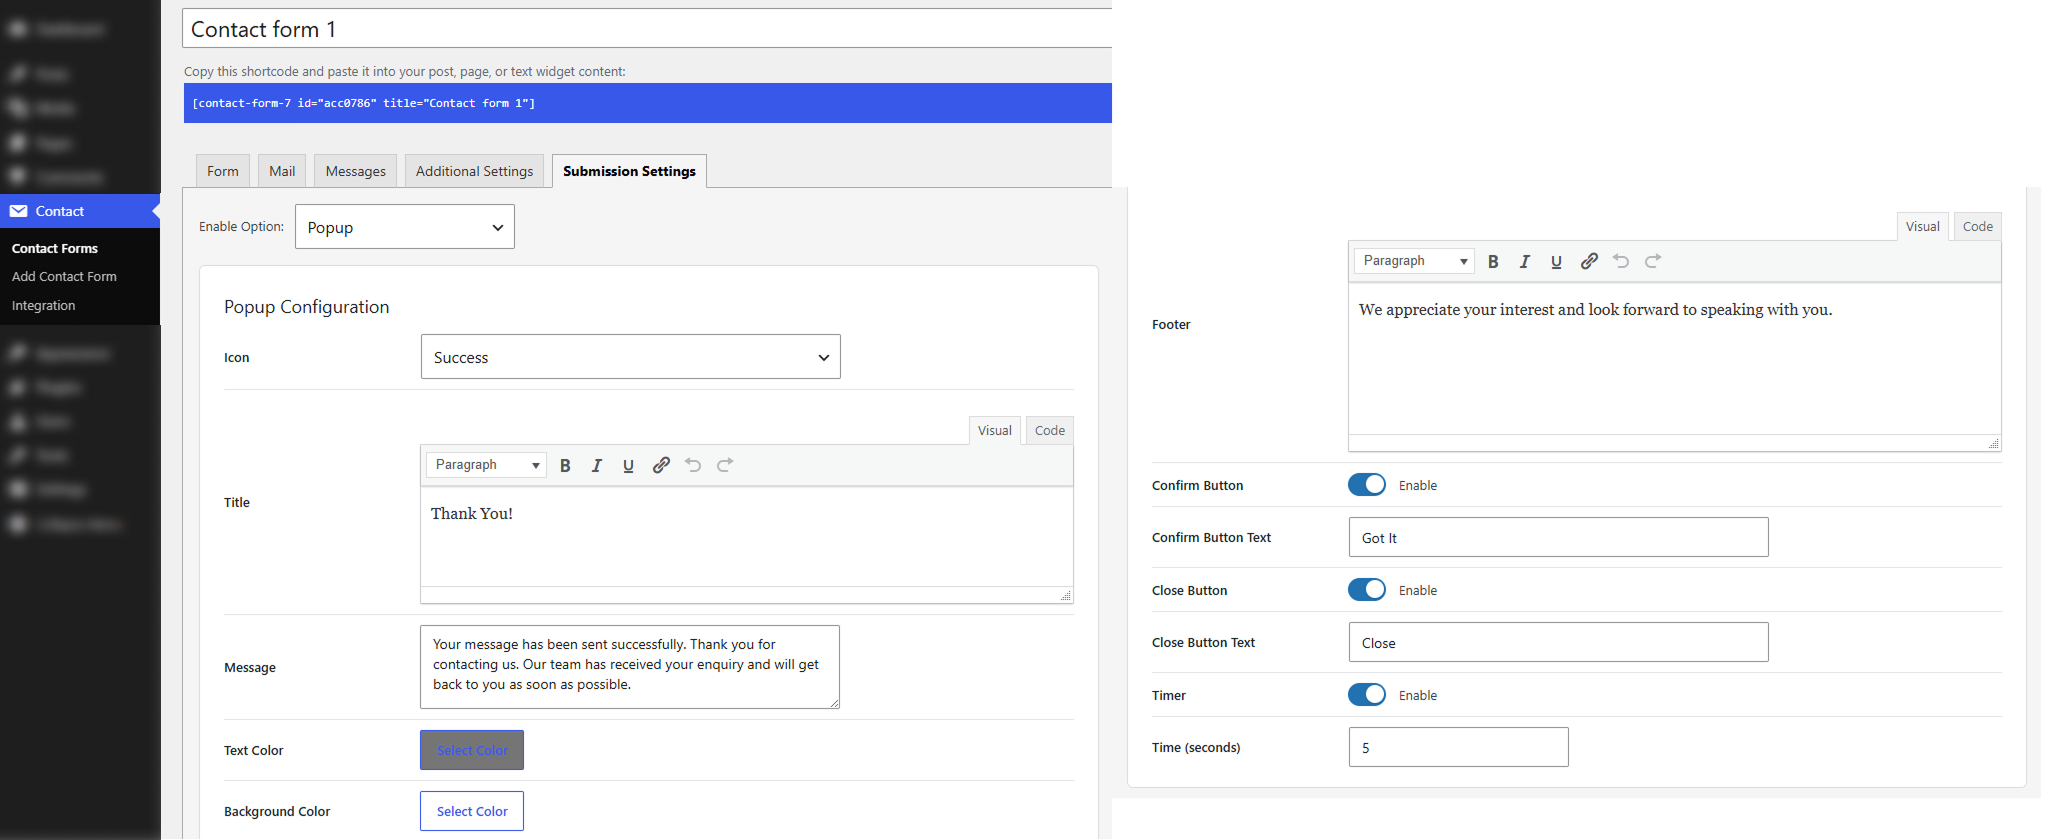The width and height of the screenshot is (2047, 840).
Task: Click the Message textarea
Action: pyautogui.click(x=630, y=667)
